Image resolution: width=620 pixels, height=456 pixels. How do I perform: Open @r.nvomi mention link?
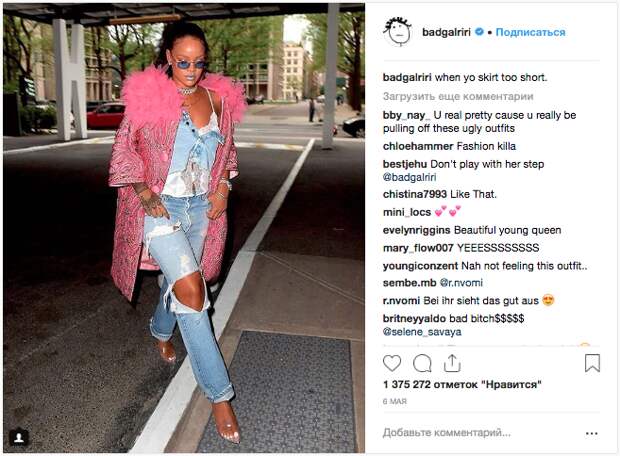[x=461, y=283]
